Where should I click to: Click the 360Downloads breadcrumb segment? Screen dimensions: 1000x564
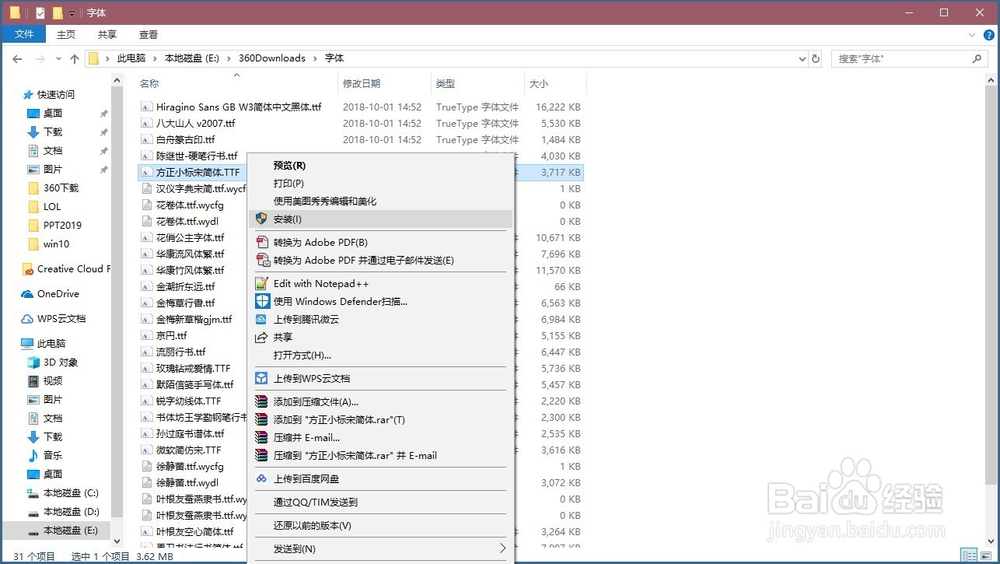(x=272, y=58)
